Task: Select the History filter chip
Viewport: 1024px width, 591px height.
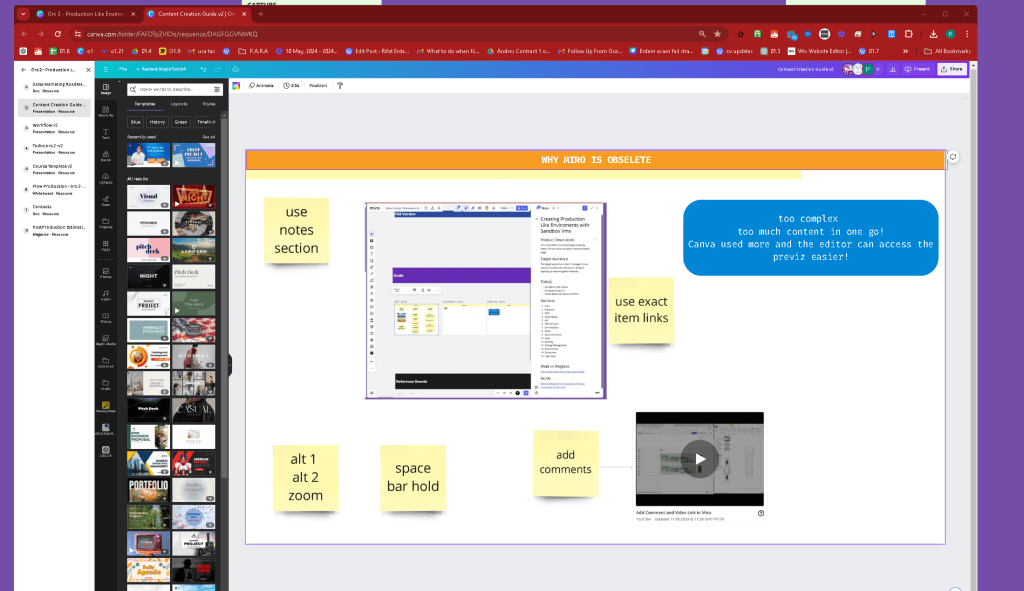Action: click(157, 122)
